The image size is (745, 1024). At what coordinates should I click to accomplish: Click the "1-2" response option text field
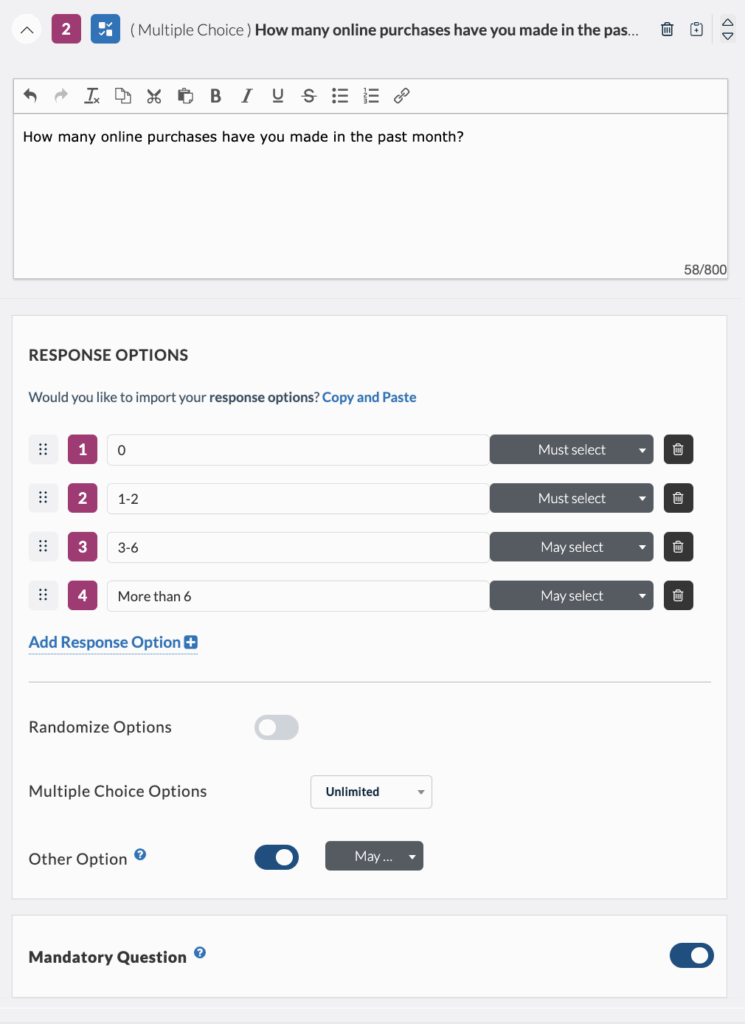(x=297, y=498)
